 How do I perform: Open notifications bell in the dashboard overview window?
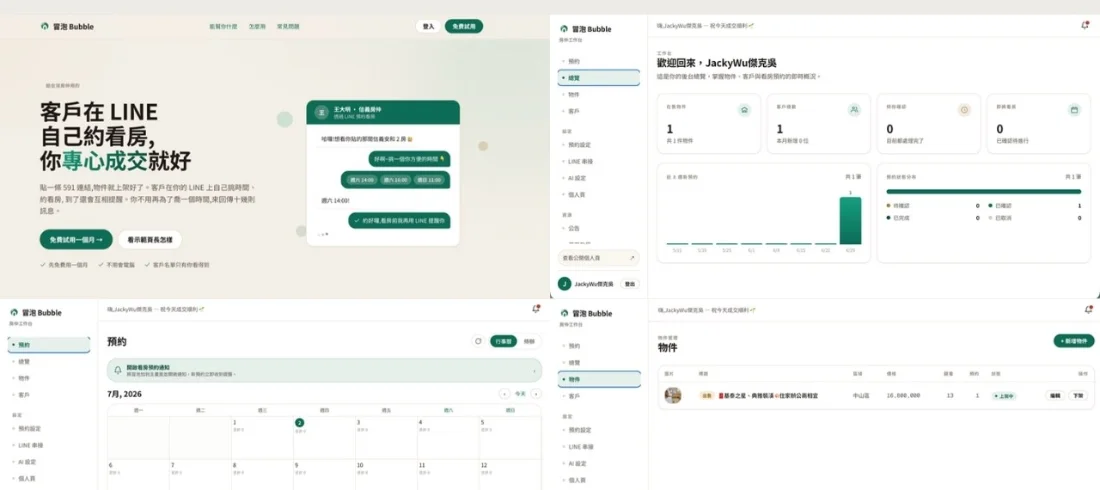pyautogui.click(x=1085, y=25)
